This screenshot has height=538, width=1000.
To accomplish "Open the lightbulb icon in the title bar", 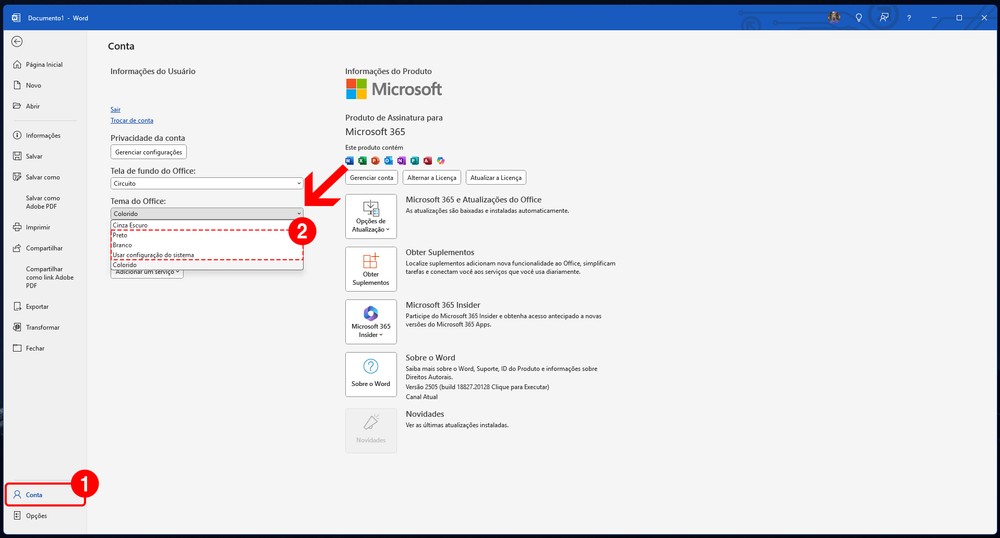I will pos(859,17).
